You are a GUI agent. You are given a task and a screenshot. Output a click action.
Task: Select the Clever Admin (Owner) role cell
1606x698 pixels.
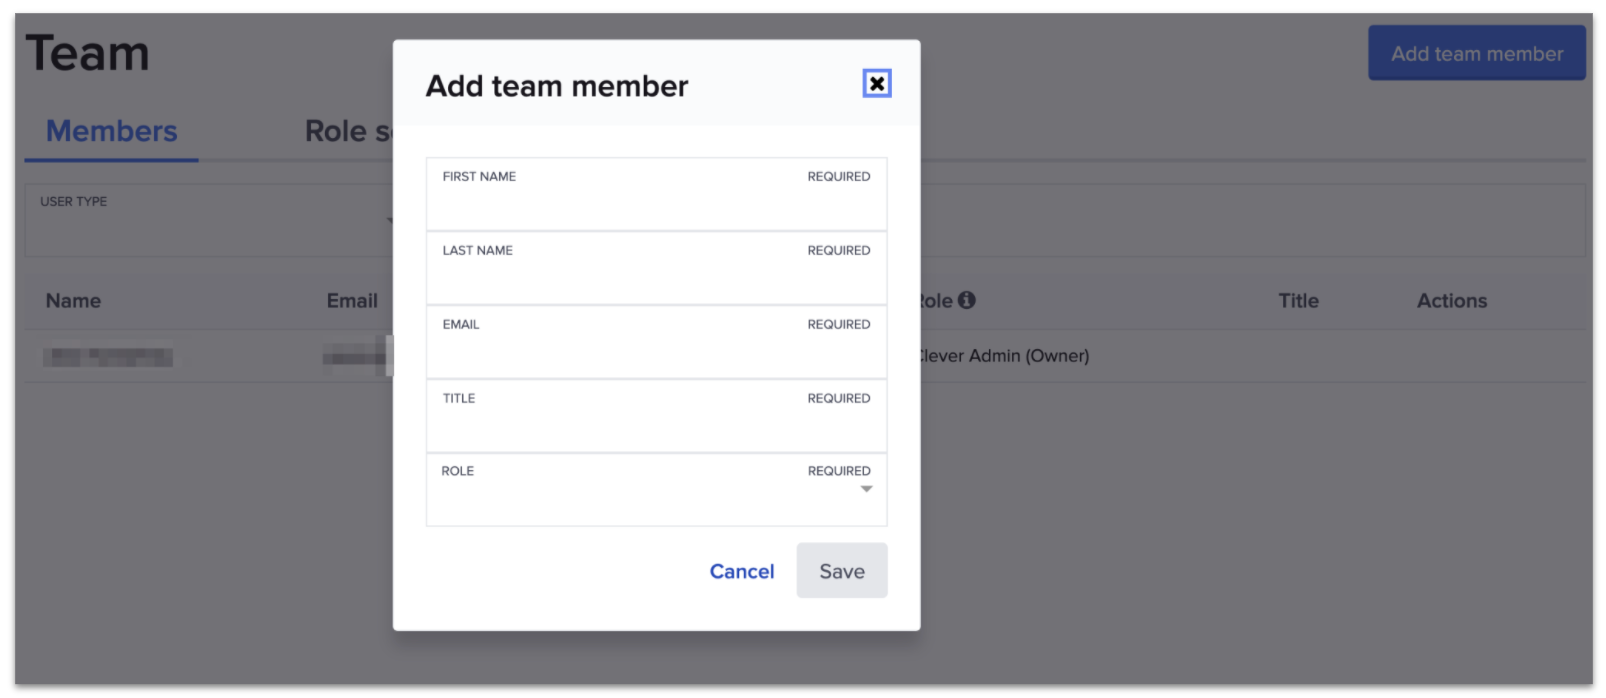click(x=1003, y=356)
